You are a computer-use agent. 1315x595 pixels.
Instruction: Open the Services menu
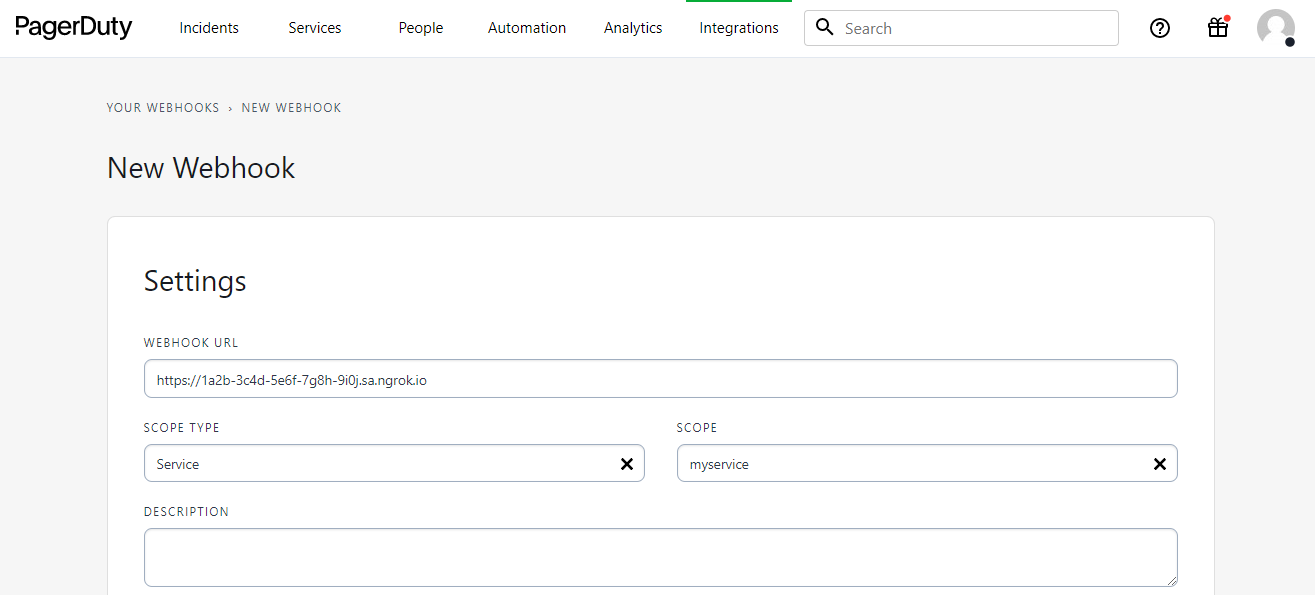[314, 28]
